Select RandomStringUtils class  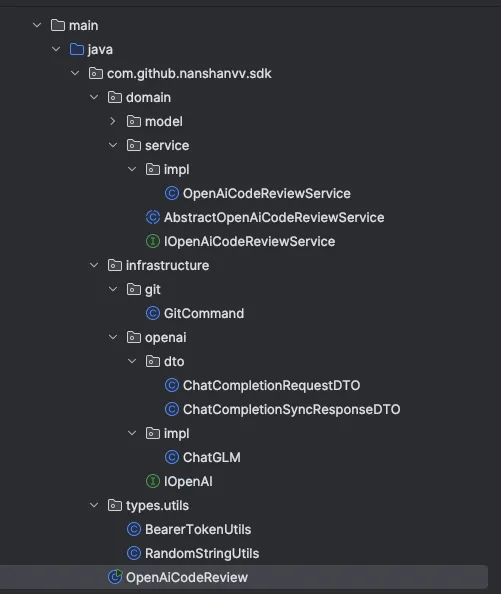pos(202,553)
